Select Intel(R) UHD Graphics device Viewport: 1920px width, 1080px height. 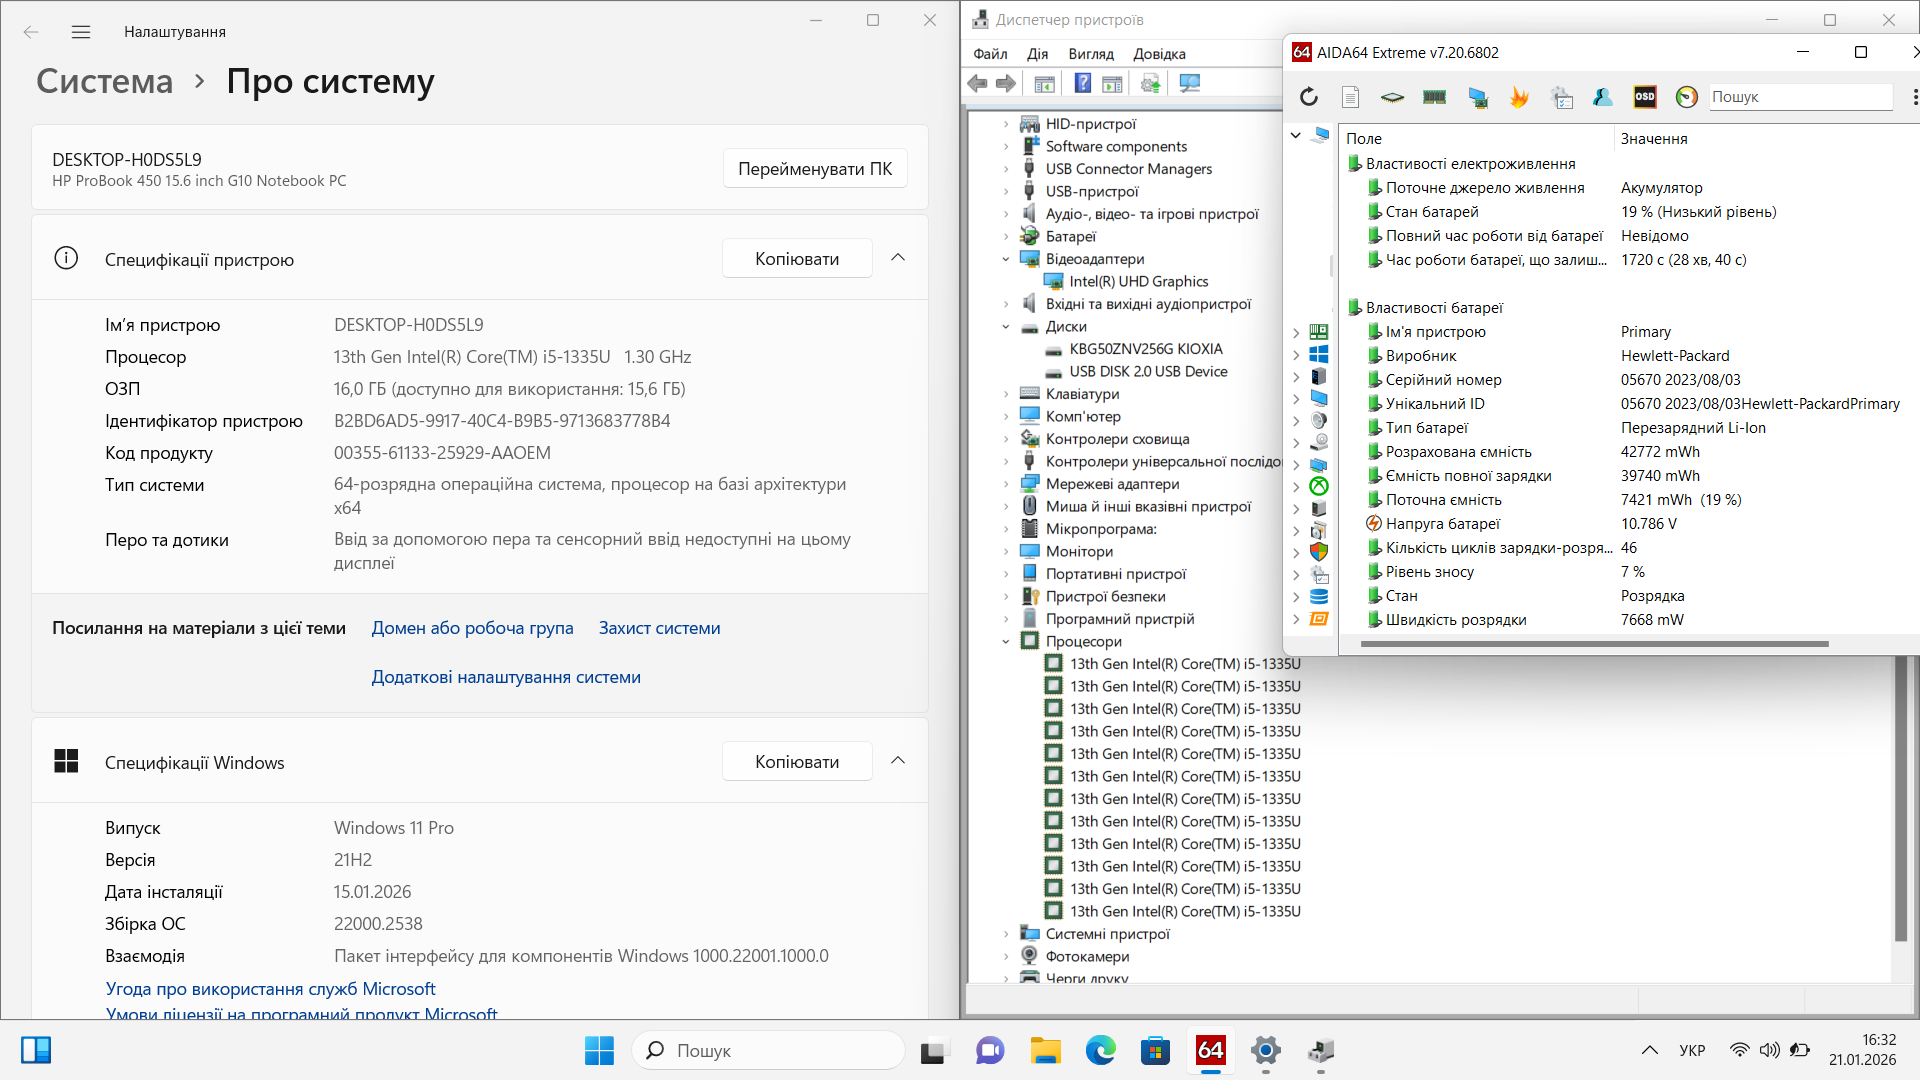coord(1138,282)
